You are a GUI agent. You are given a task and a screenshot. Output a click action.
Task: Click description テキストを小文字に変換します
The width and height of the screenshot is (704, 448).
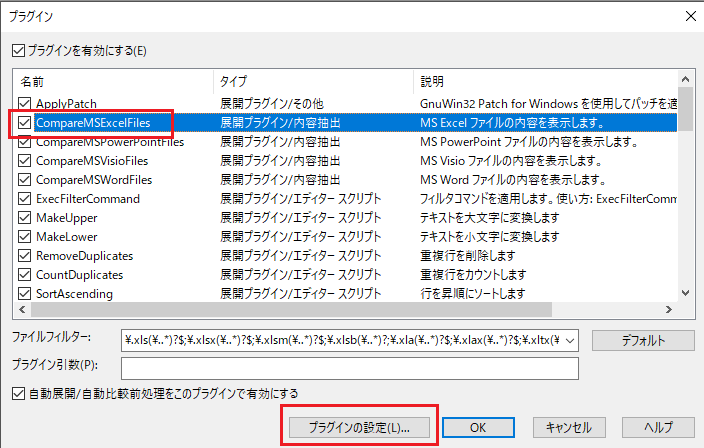click(489, 237)
